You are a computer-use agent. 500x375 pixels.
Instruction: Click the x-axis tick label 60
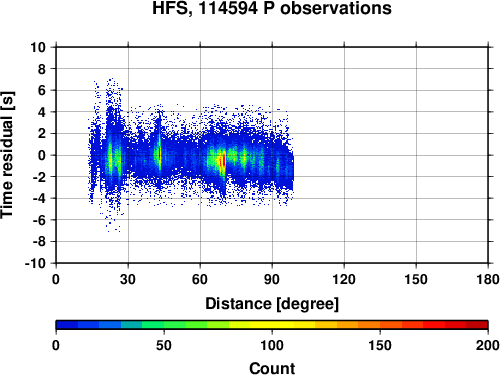point(200,279)
